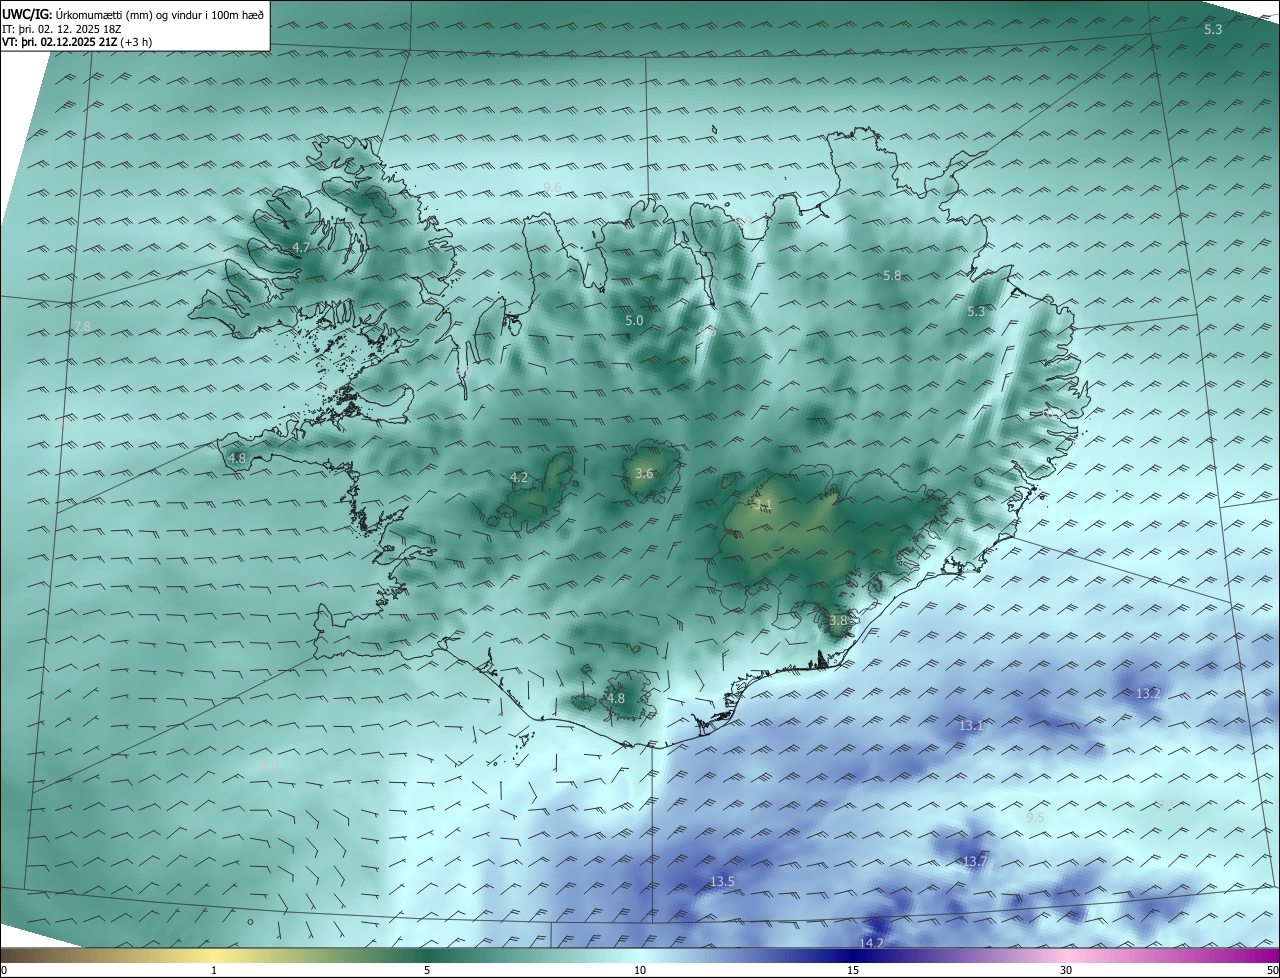Click the 13.2 value offshore to the southeast
The width and height of the screenshot is (1280, 978).
tap(1148, 693)
